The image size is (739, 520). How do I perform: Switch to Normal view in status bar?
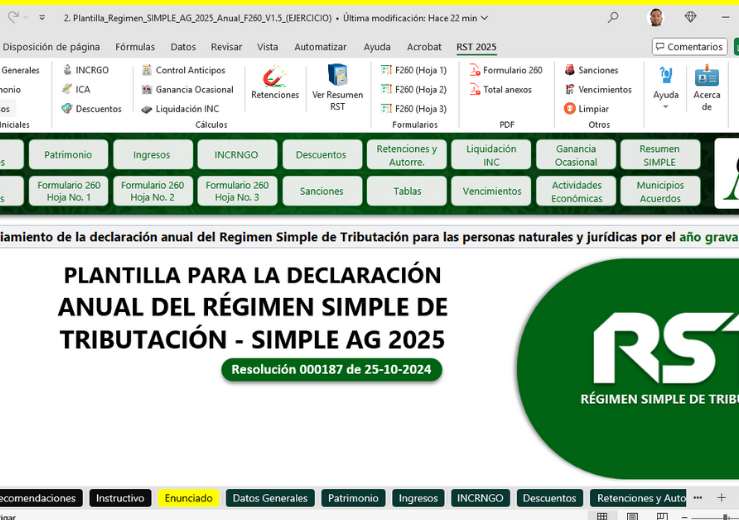[602, 516]
